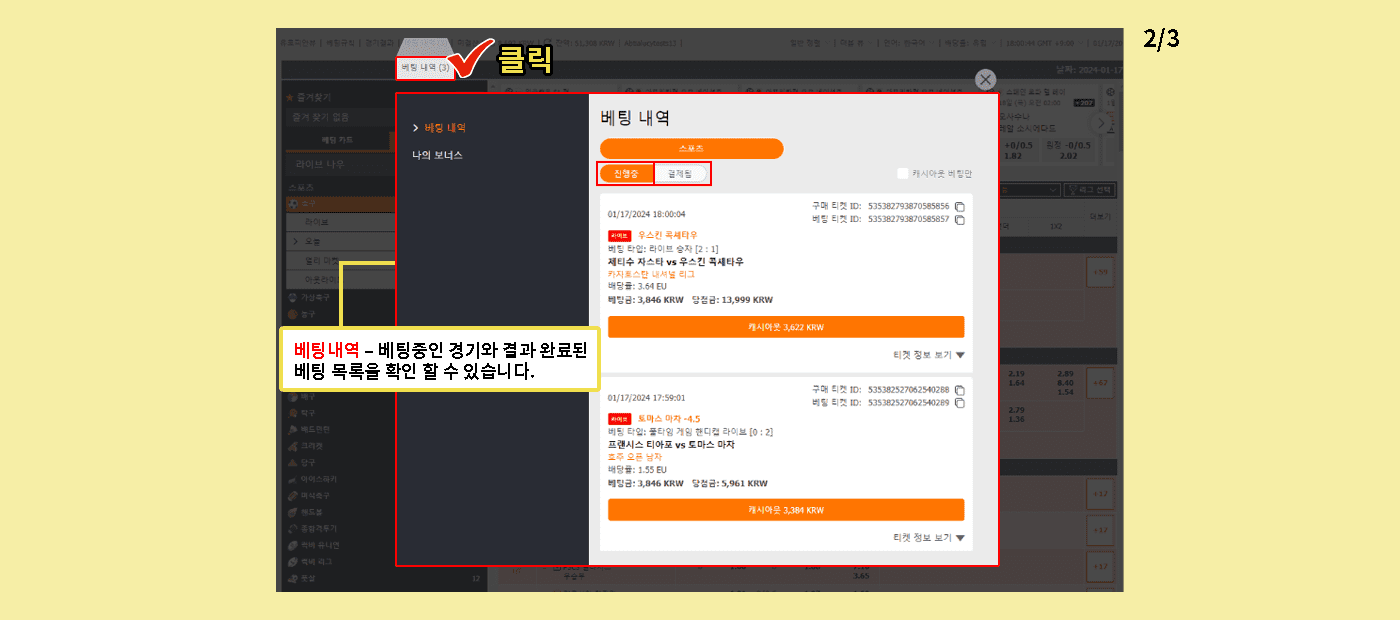Expand 티켓 정보 보기 for second bet
1400x620 pixels.
[x=929, y=538]
